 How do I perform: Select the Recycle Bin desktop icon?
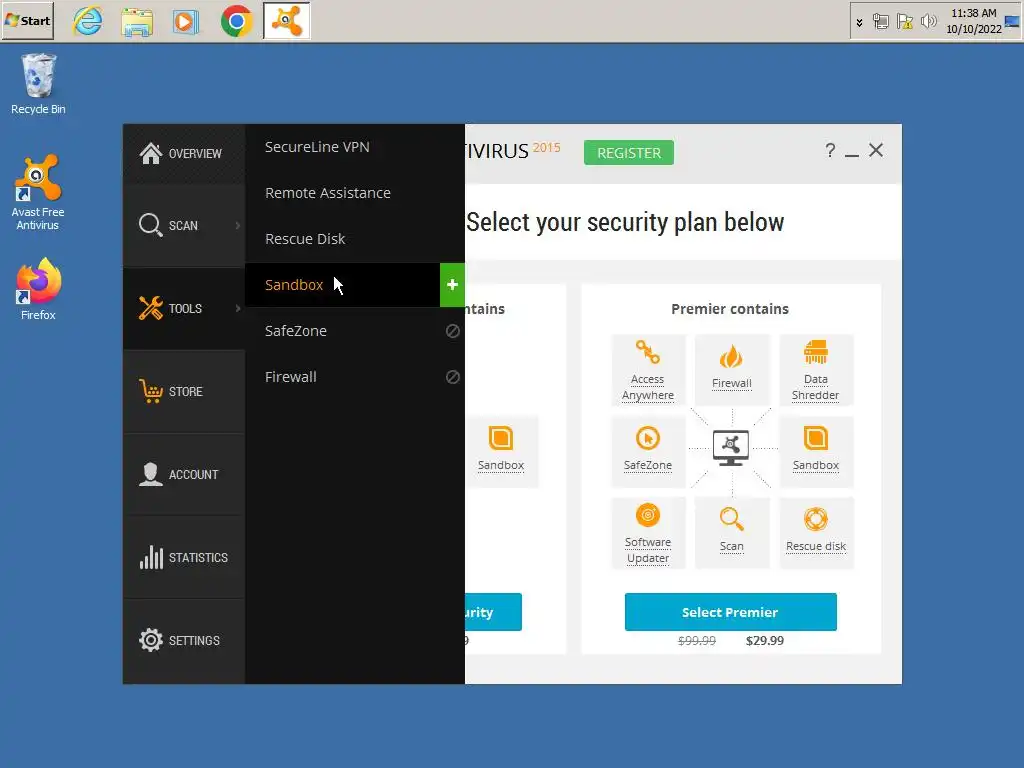click(x=38, y=84)
